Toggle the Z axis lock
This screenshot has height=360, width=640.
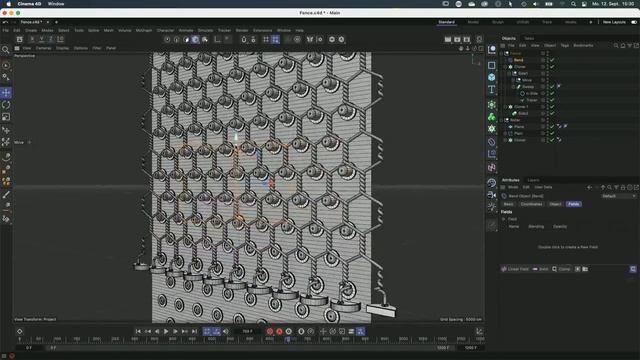click(51, 39)
